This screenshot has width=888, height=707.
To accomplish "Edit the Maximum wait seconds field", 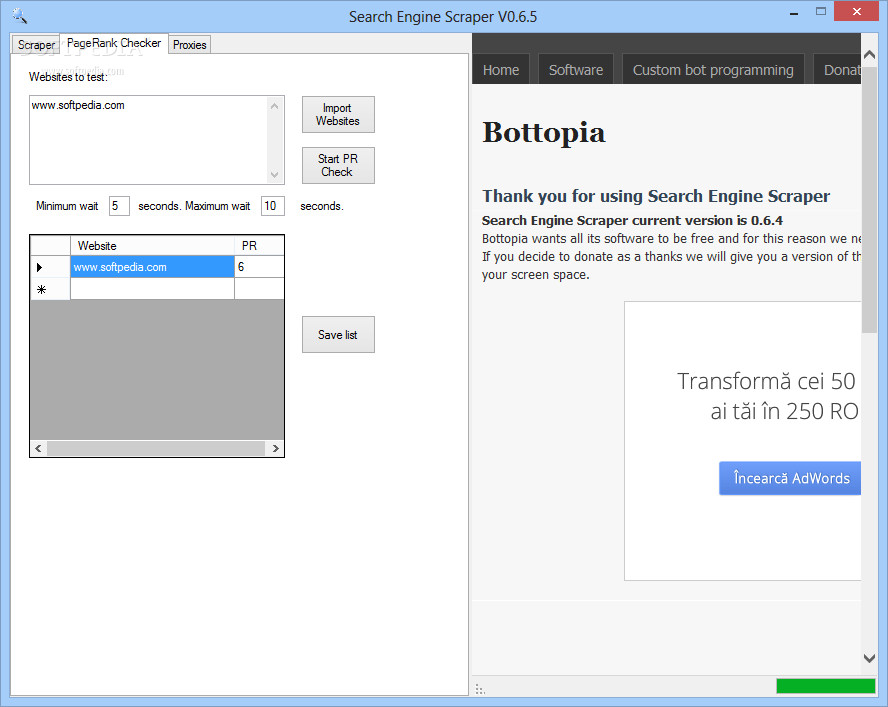I will tap(272, 206).
